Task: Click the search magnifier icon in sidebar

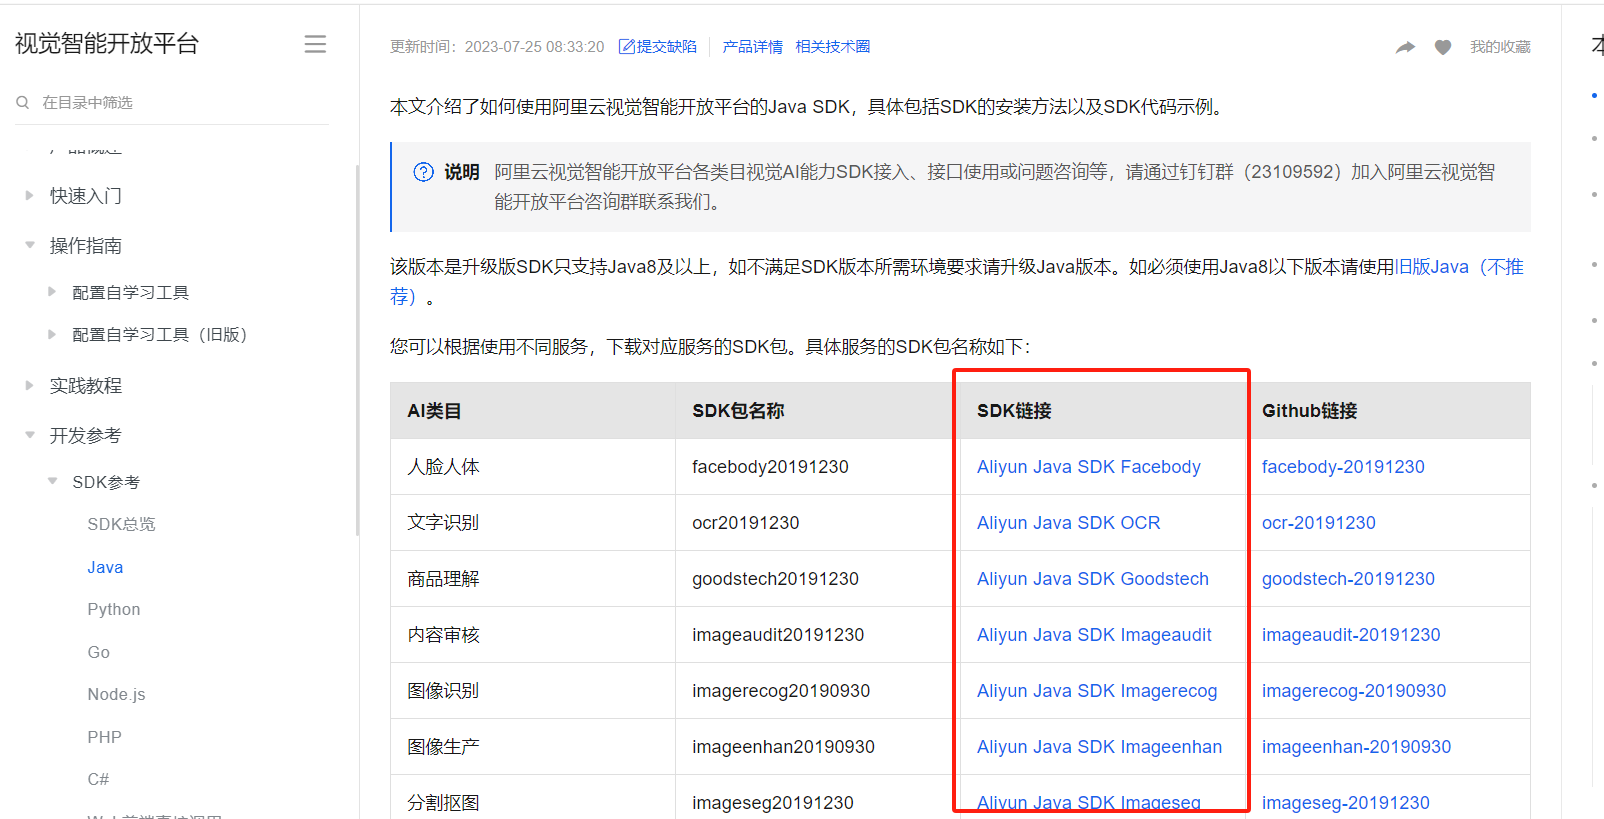Action: point(23,102)
